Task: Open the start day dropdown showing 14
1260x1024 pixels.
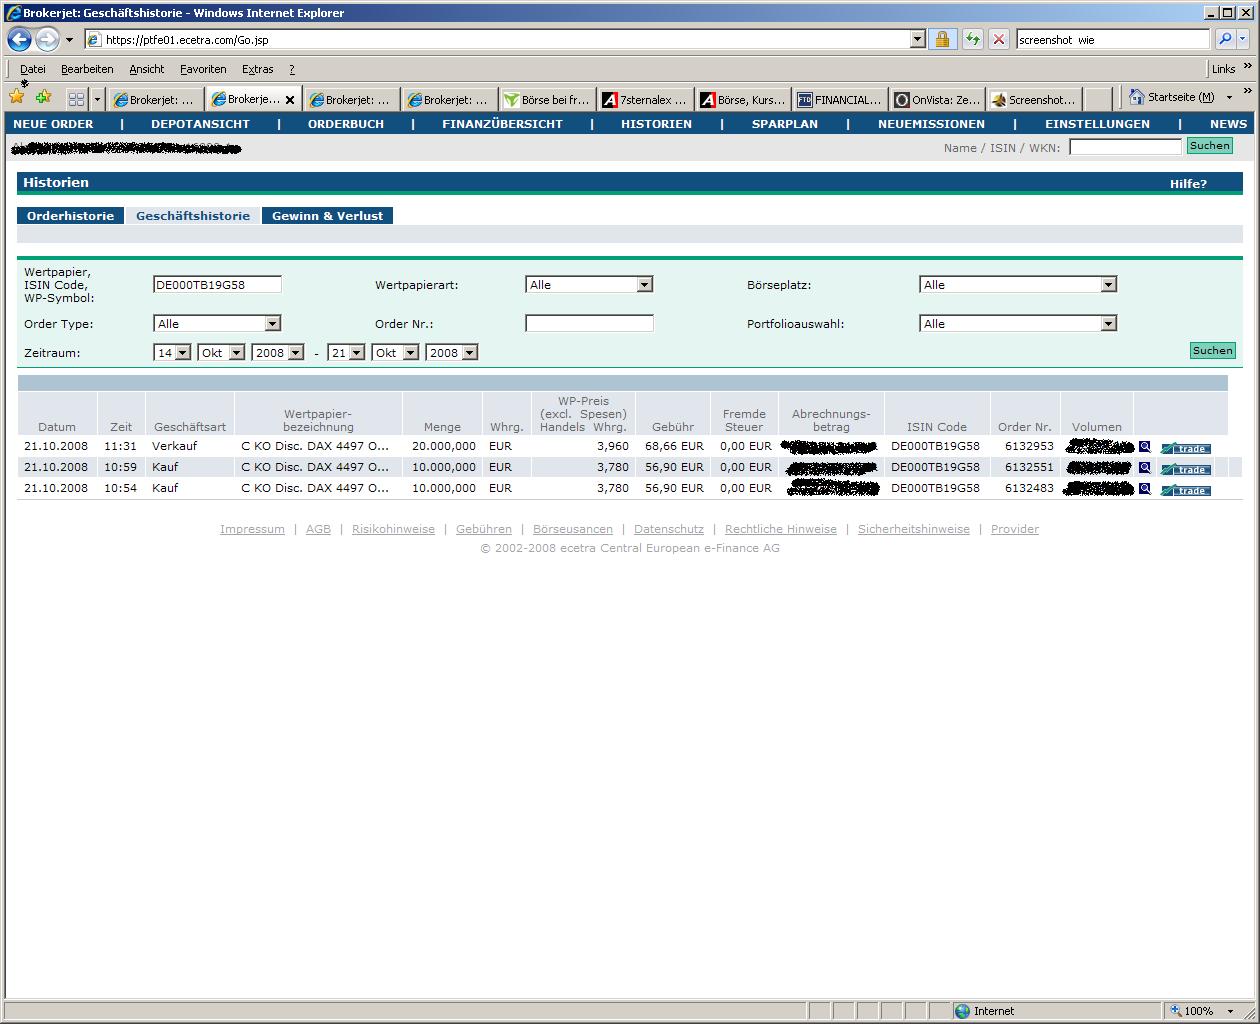Action: tap(172, 352)
